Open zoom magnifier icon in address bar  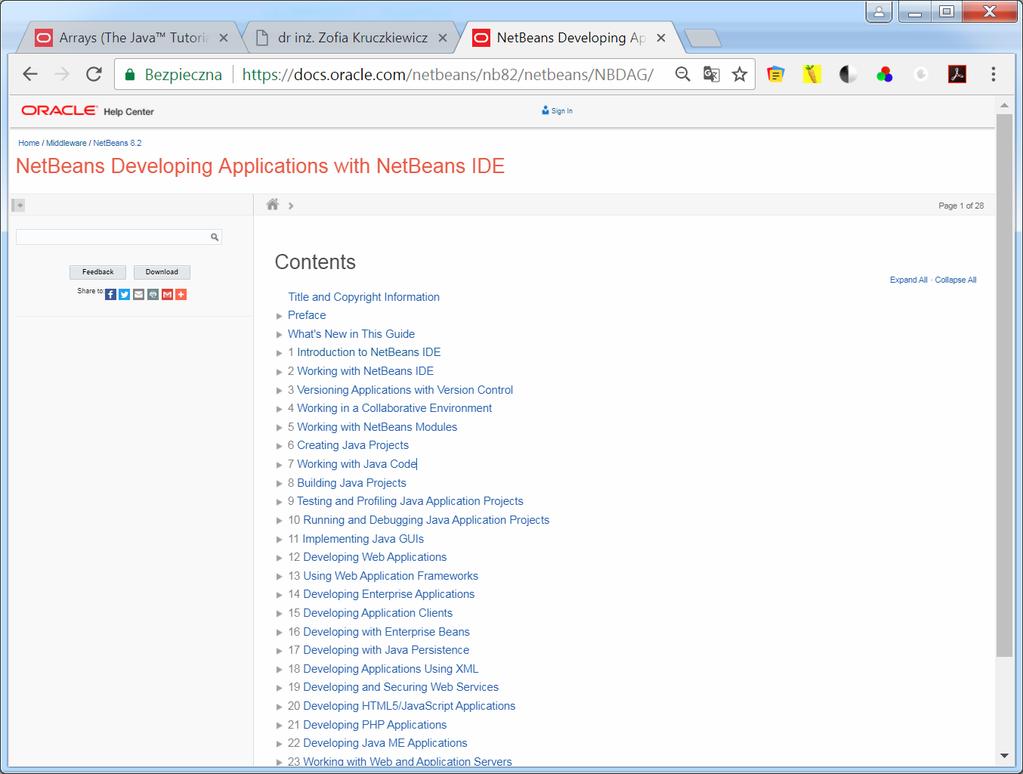[682, 74]
